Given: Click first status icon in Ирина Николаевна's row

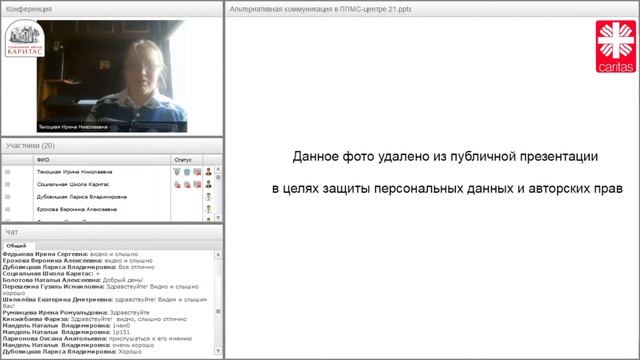Looking at the screenshot, I should tap(177, 172).
